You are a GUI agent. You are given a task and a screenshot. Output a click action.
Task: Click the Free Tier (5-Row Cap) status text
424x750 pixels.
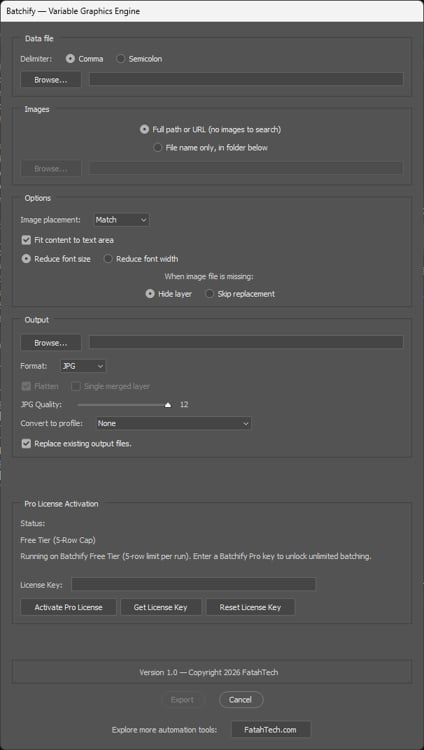(x=58, y=540)
